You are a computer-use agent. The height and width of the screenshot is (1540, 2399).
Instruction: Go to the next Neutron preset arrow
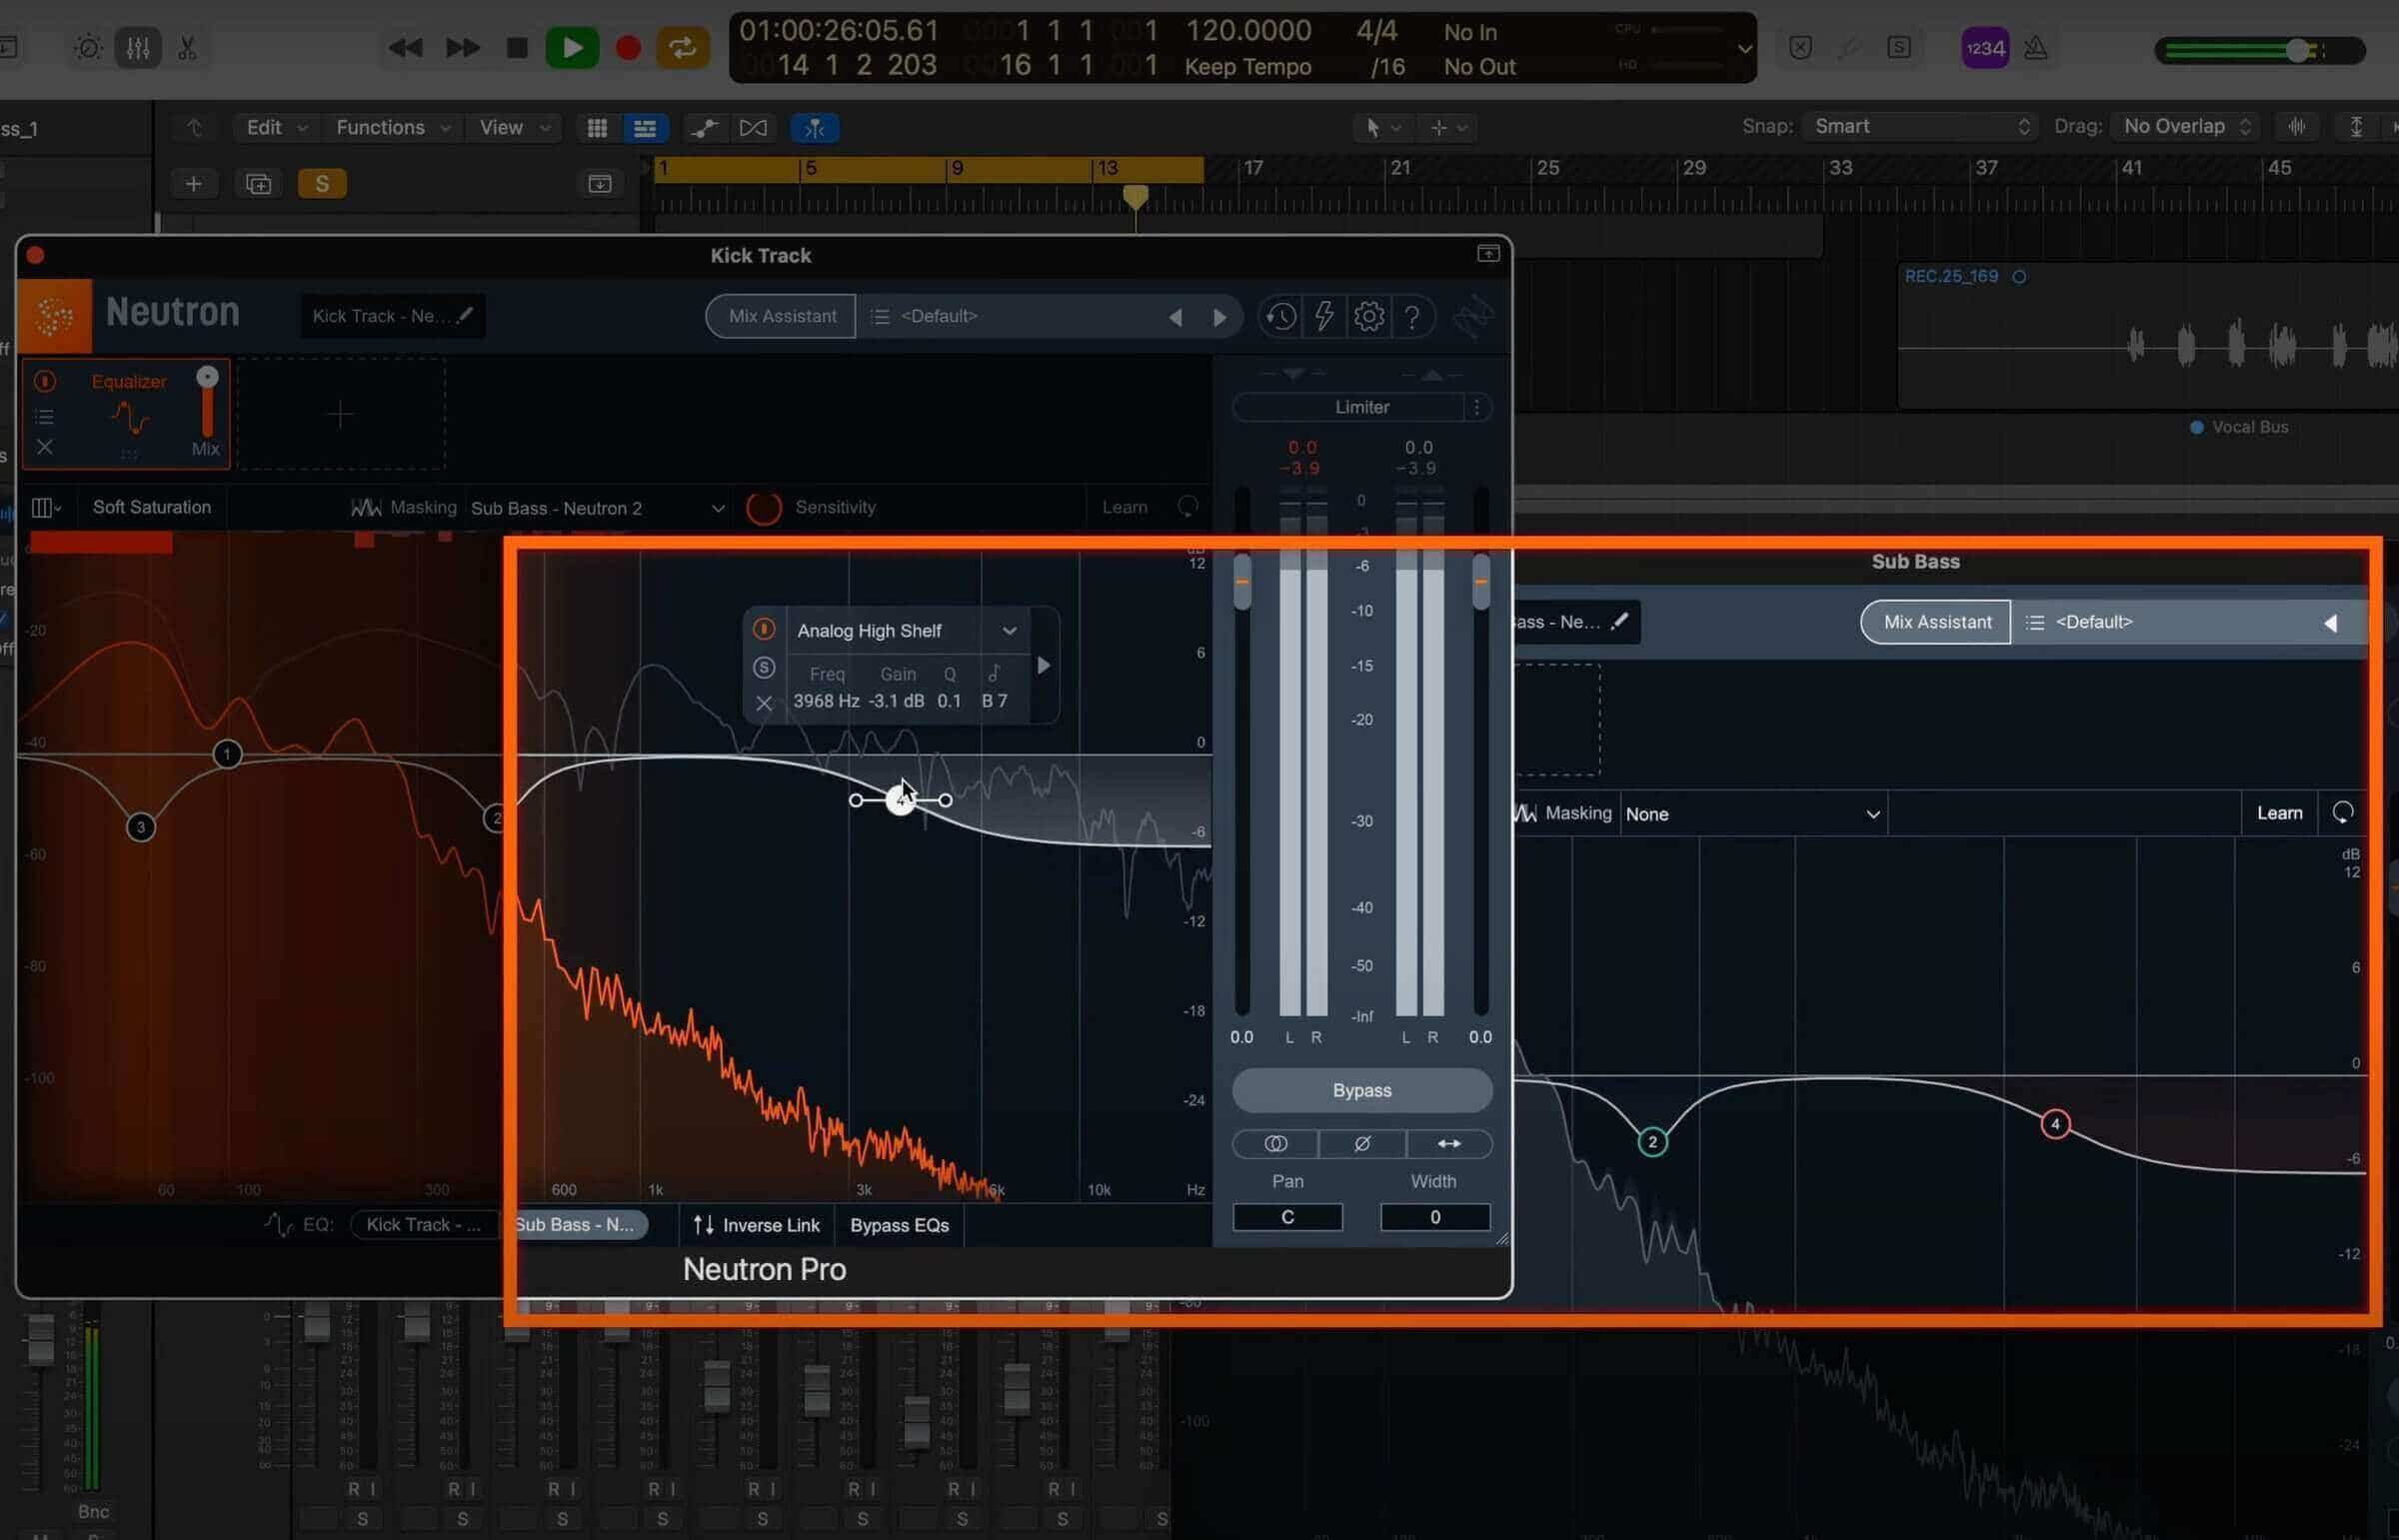[1219, 317]
